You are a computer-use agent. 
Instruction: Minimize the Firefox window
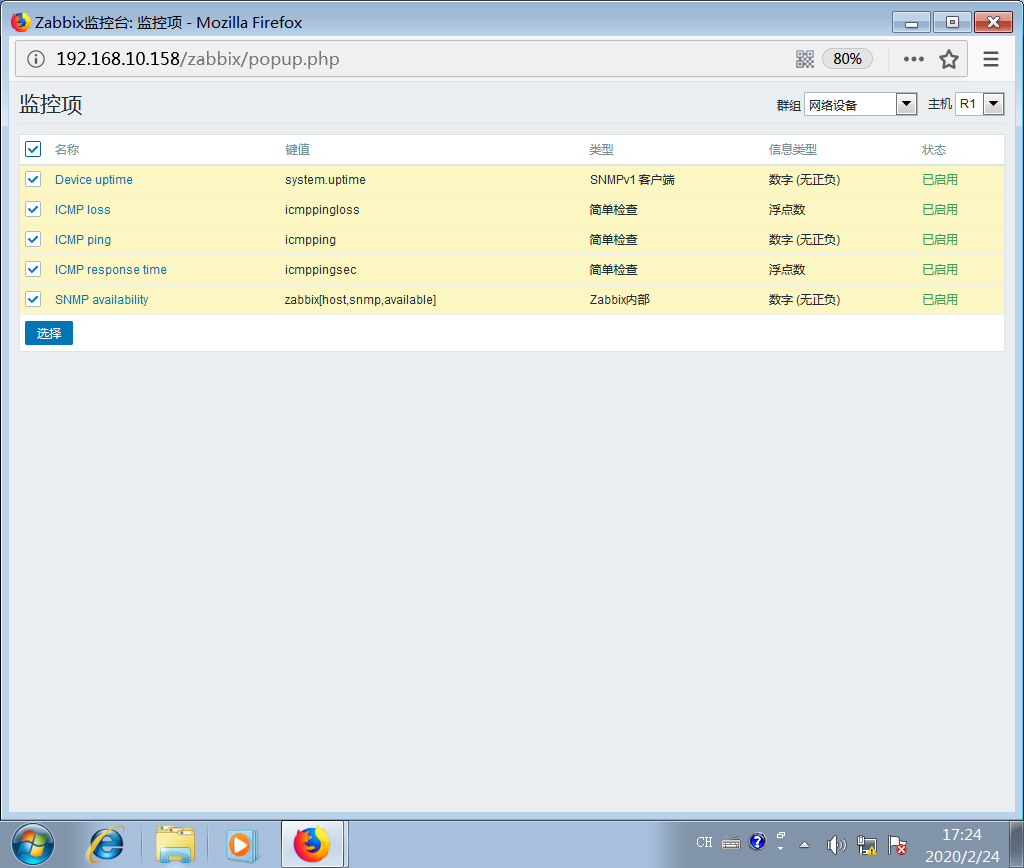(x=912, y=22)
